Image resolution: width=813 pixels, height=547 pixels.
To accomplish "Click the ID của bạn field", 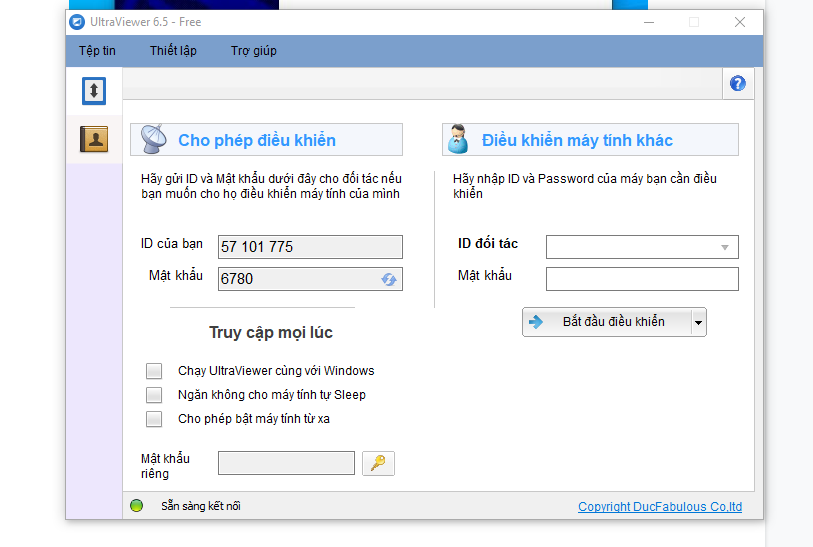I will (x=310, y=247).
